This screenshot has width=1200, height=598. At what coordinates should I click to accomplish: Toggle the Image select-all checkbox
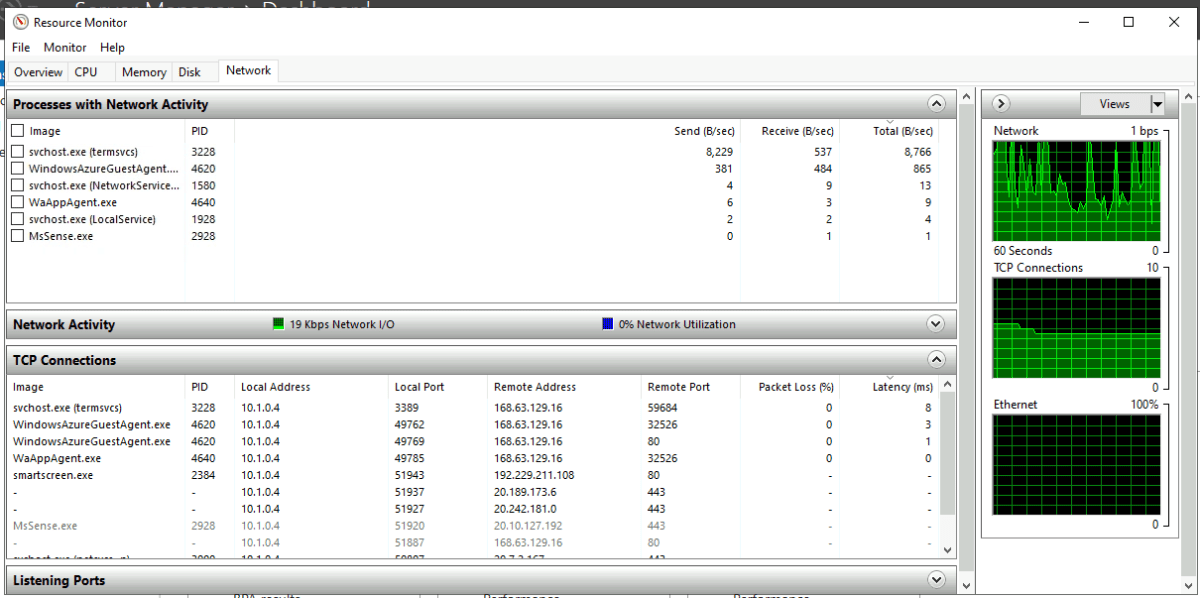point(18,131)
